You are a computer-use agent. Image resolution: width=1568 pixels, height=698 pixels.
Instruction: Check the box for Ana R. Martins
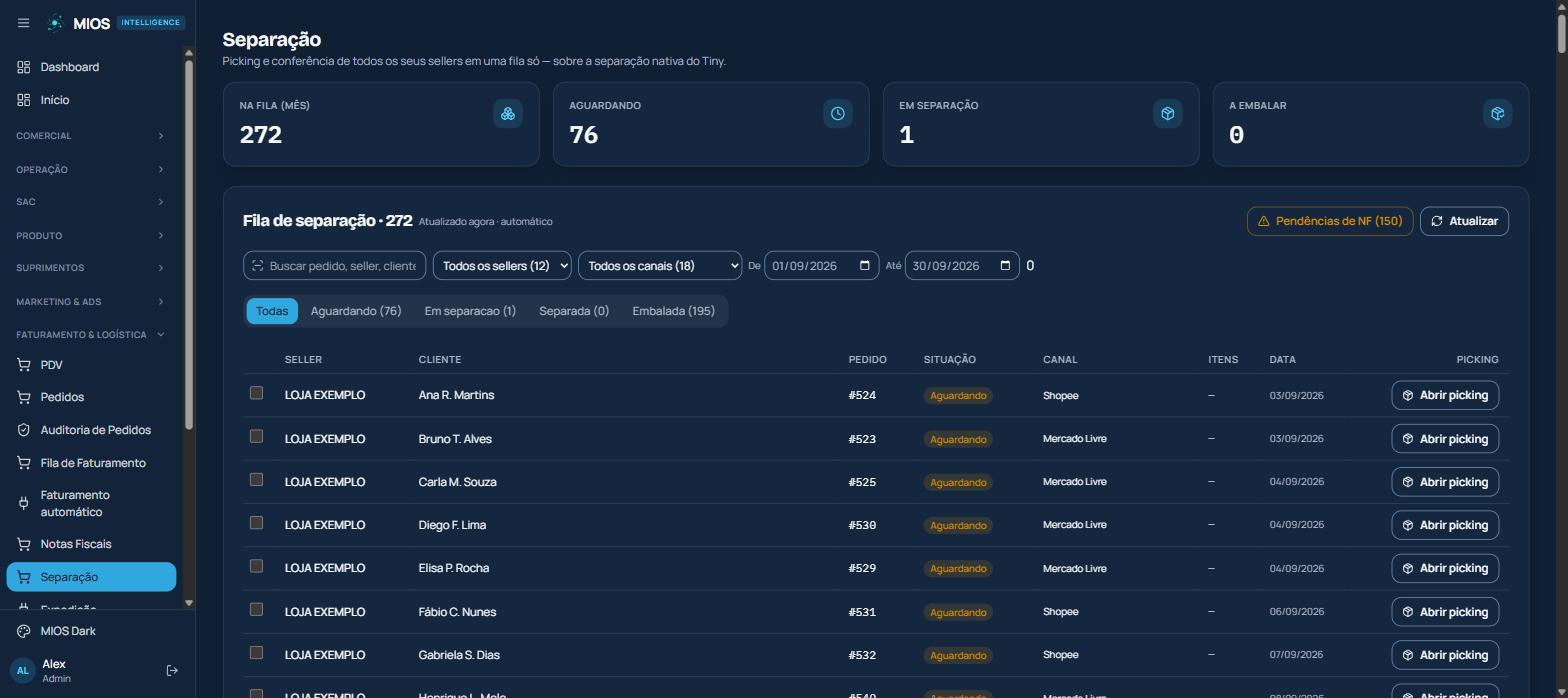pyautogui.click(x=256, y=393)
